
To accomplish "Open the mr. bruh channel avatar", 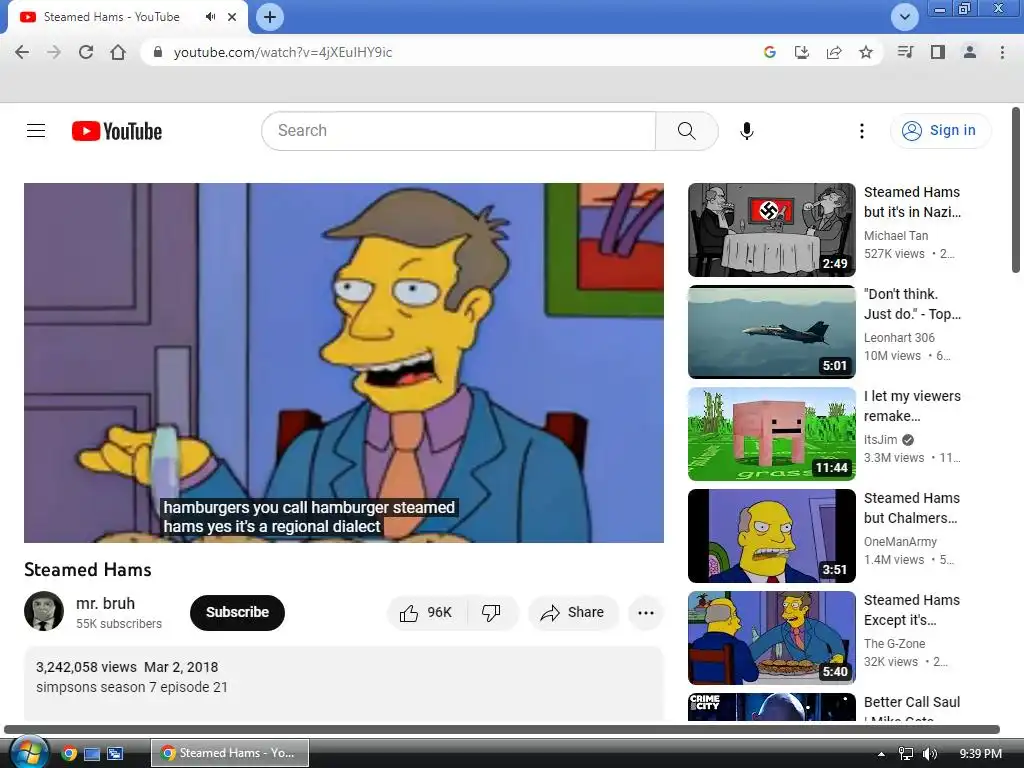I will click(x=44, y=611).
